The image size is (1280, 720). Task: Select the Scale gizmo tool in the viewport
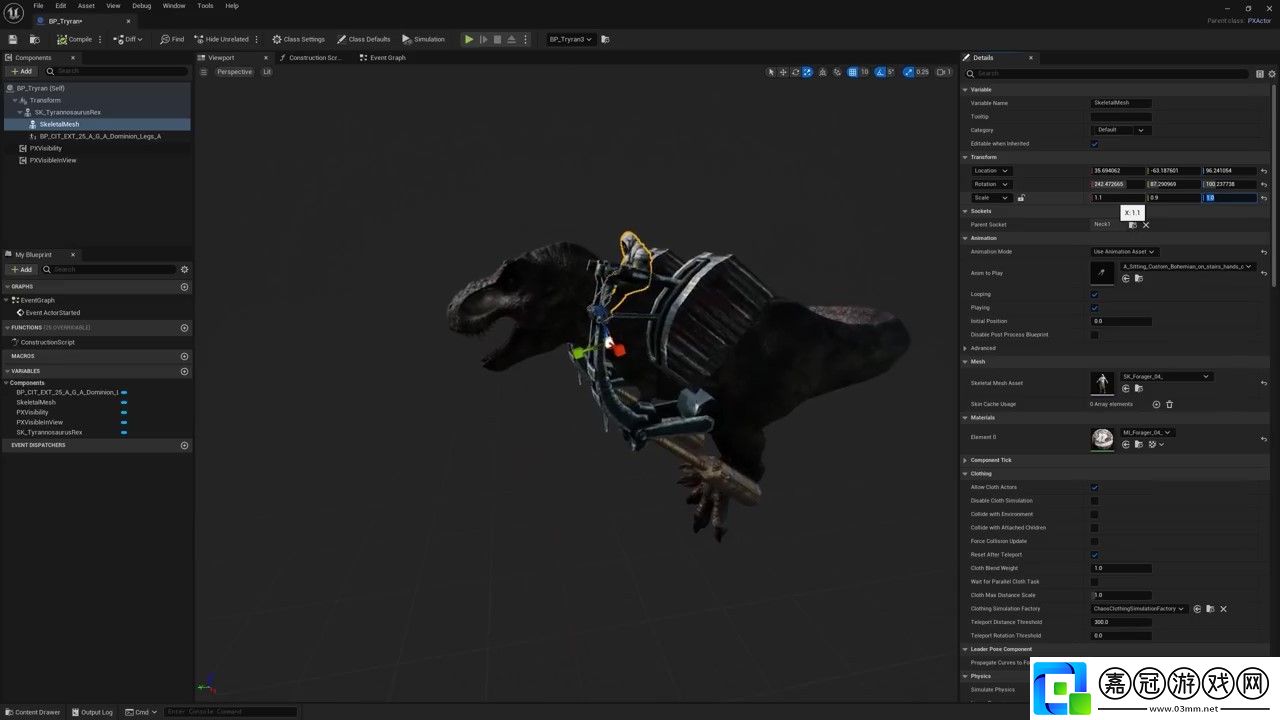tap(807, 72)
